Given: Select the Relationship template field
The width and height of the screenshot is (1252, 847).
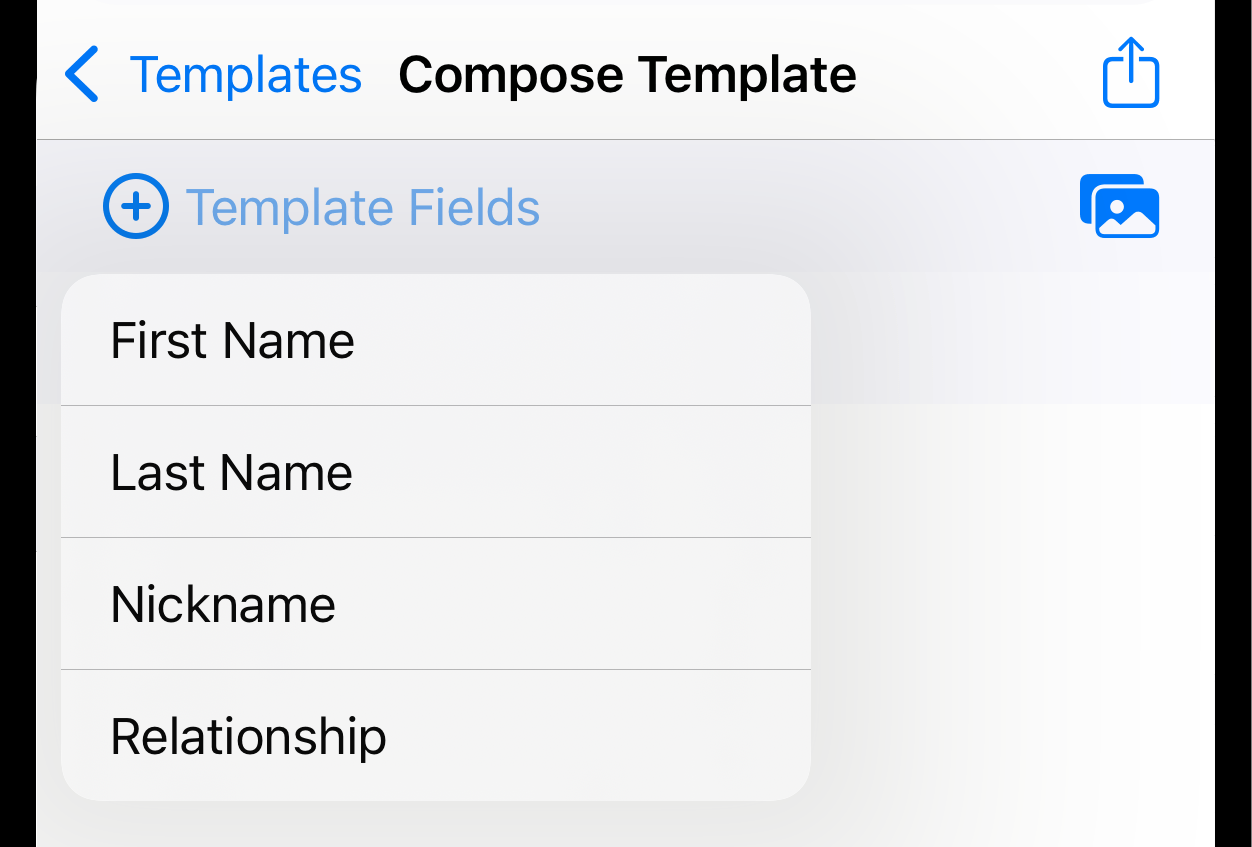Looking at the screenshot, I should point(436,736).
